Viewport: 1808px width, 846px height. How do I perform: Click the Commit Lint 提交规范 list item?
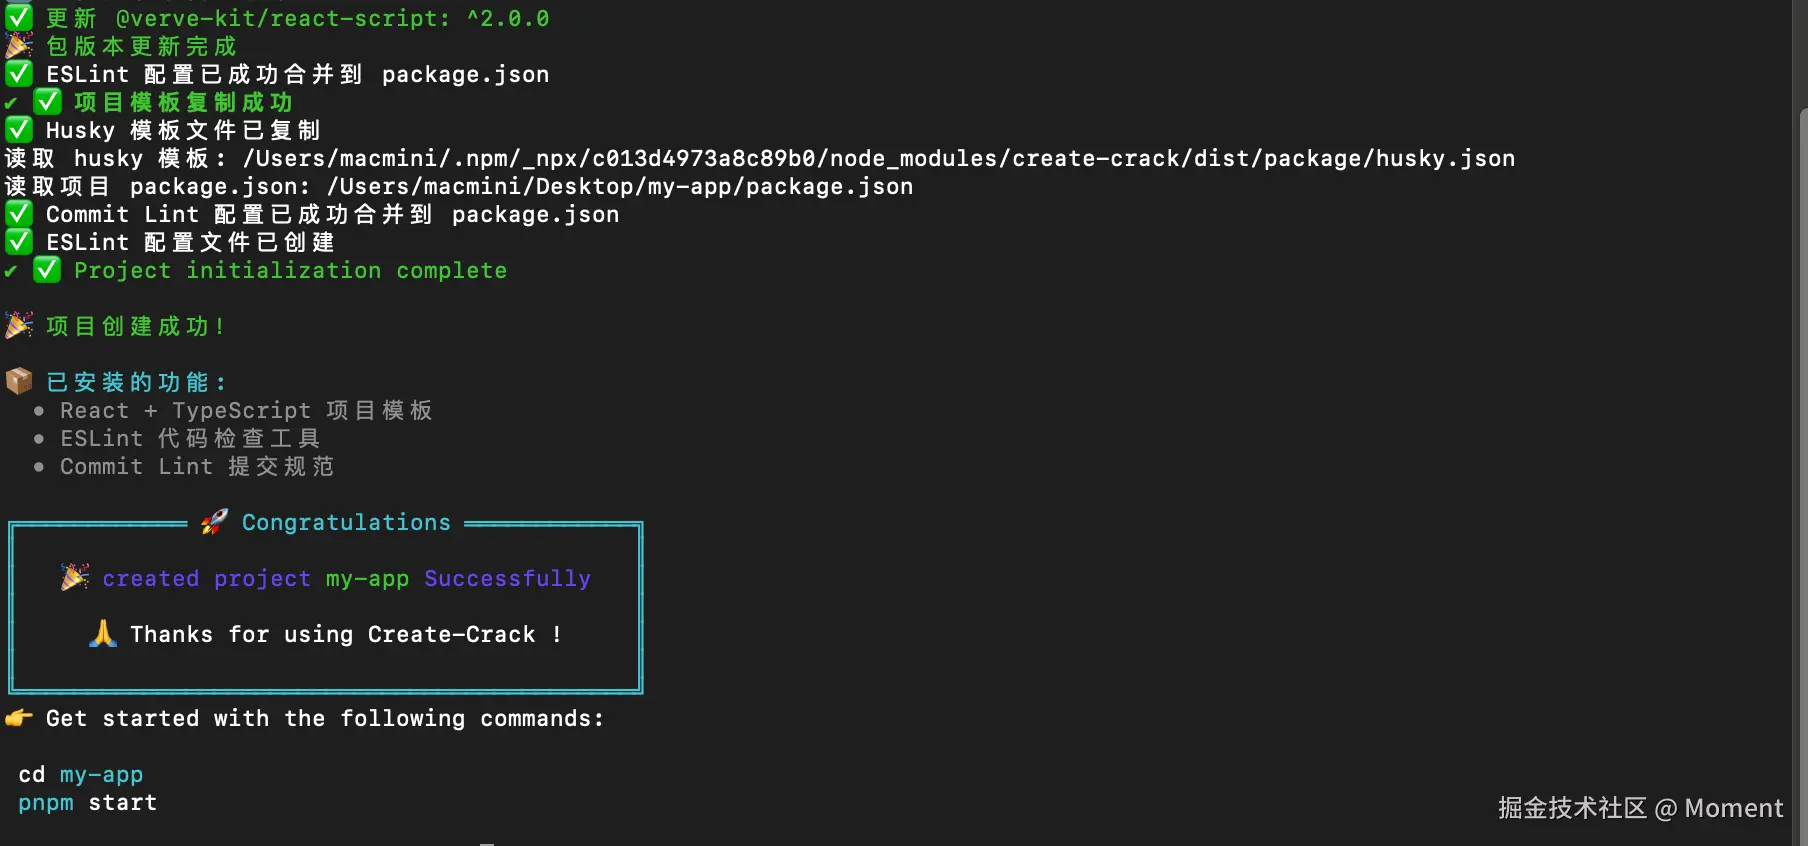197,466
